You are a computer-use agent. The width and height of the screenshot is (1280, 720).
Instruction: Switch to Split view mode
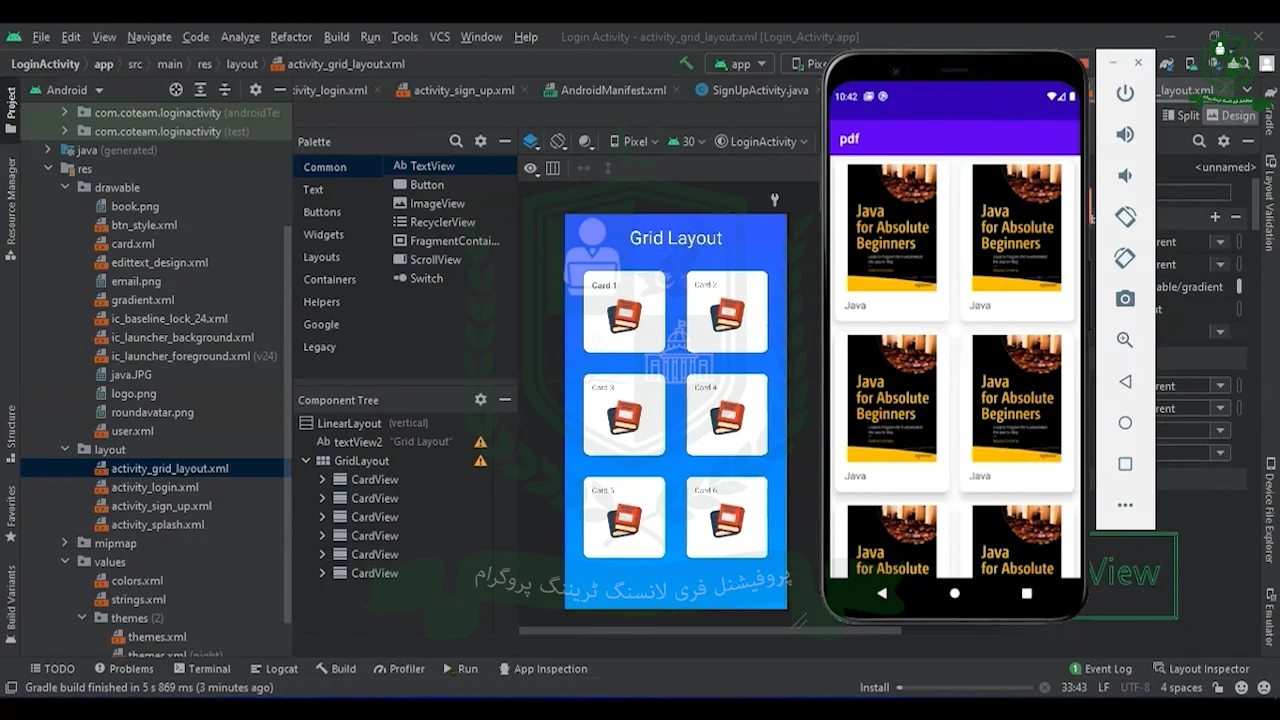pos(1179,115)
